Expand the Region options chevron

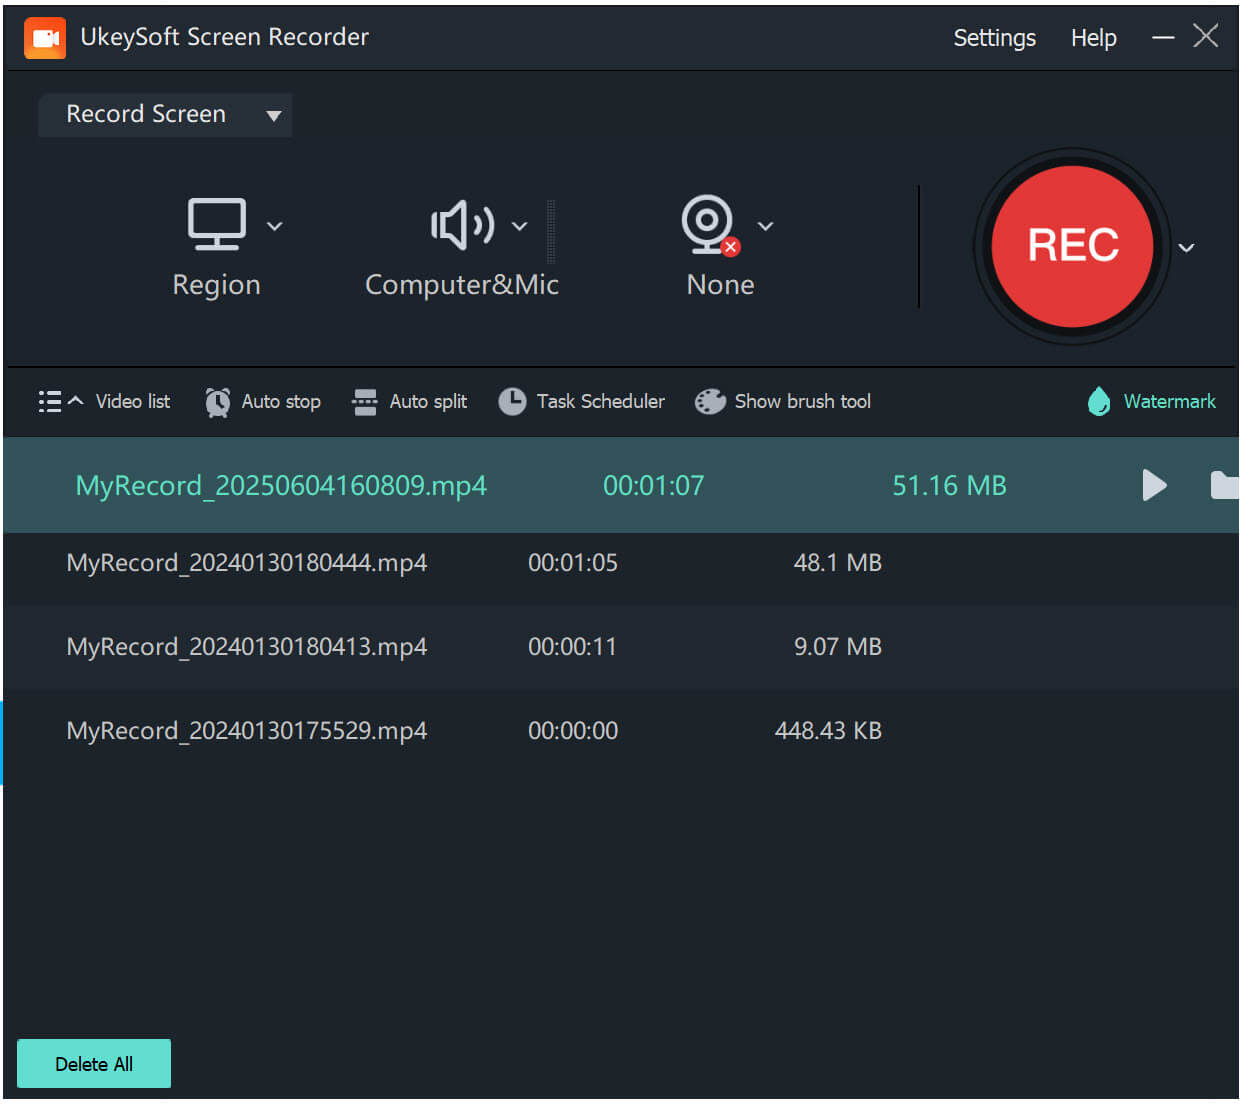[275, 226]
